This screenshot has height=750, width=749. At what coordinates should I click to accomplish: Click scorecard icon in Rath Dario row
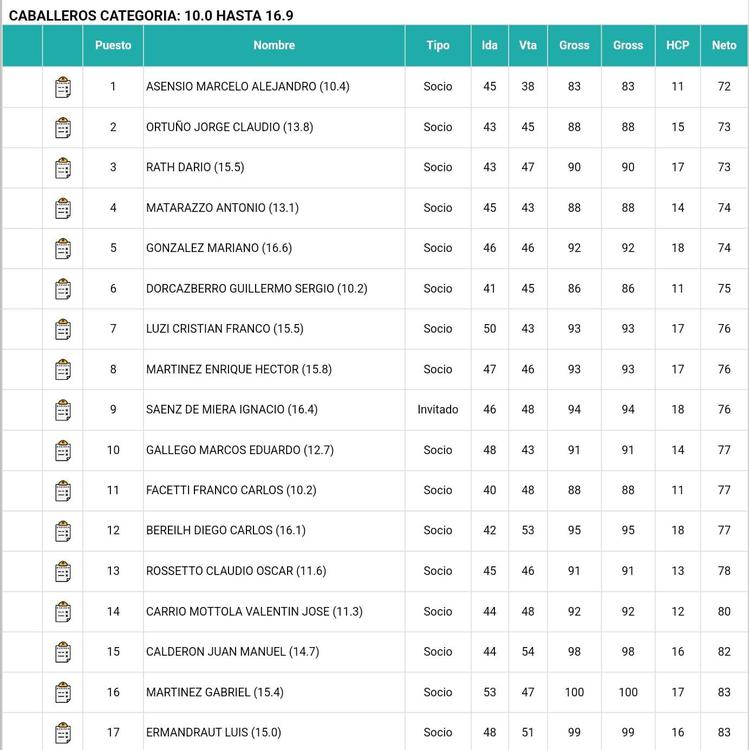point(63,168)
